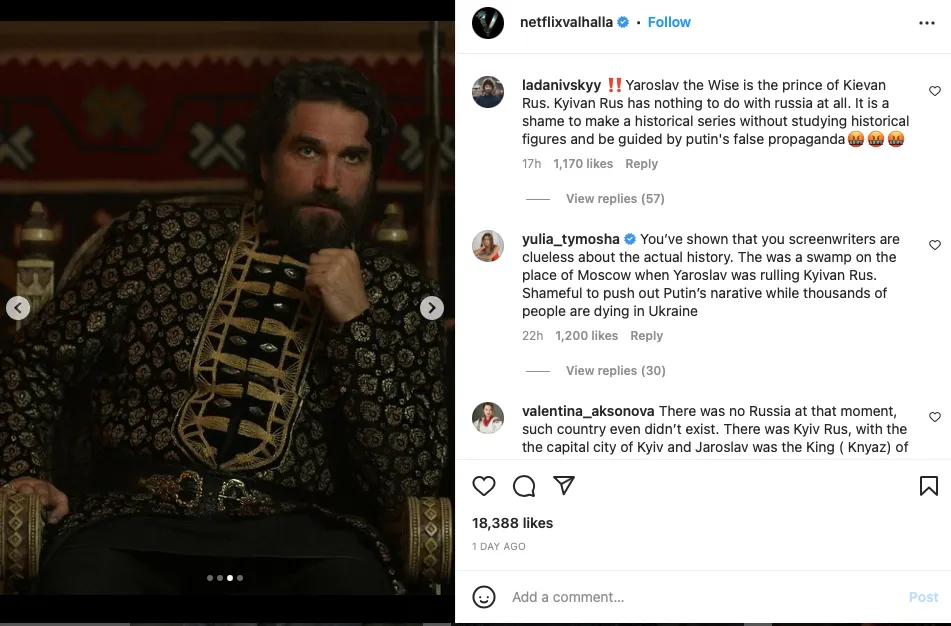The height and width of the screenshot is (626, 951).
Task: Like yulia_tymosha's comment
Action: (935, 245)
